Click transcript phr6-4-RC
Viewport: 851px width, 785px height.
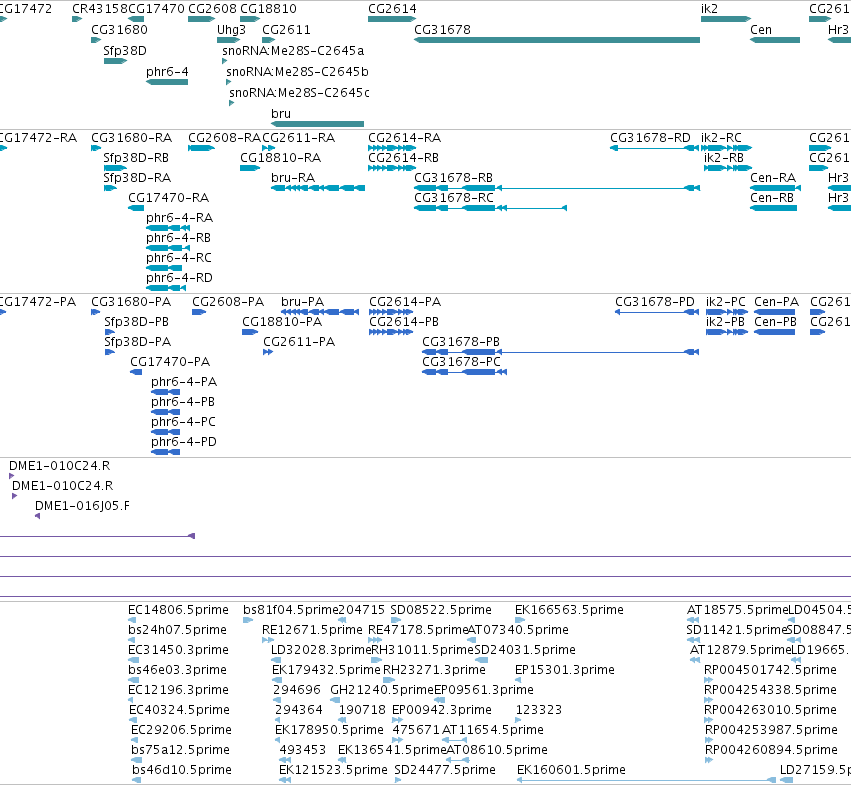click(164, 268)
